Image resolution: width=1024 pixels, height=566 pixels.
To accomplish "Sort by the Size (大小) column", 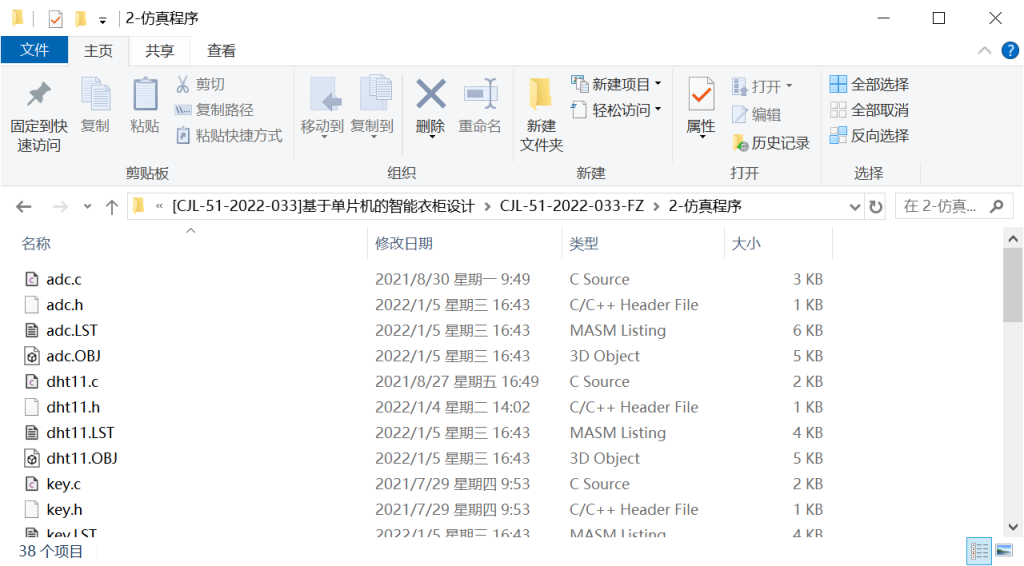I will [746, 244].
